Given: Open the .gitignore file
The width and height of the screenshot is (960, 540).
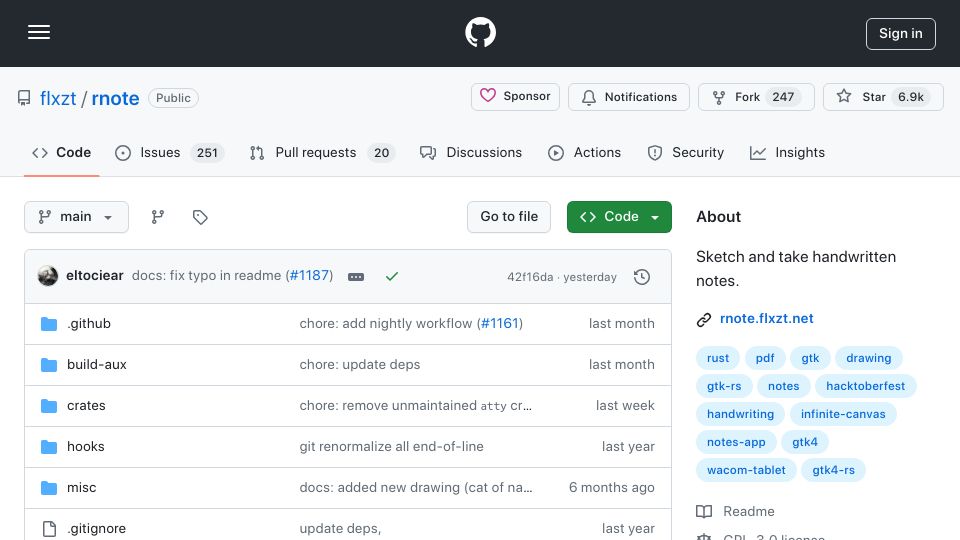Looking at the screenshot, I should [x=96, y=528].
